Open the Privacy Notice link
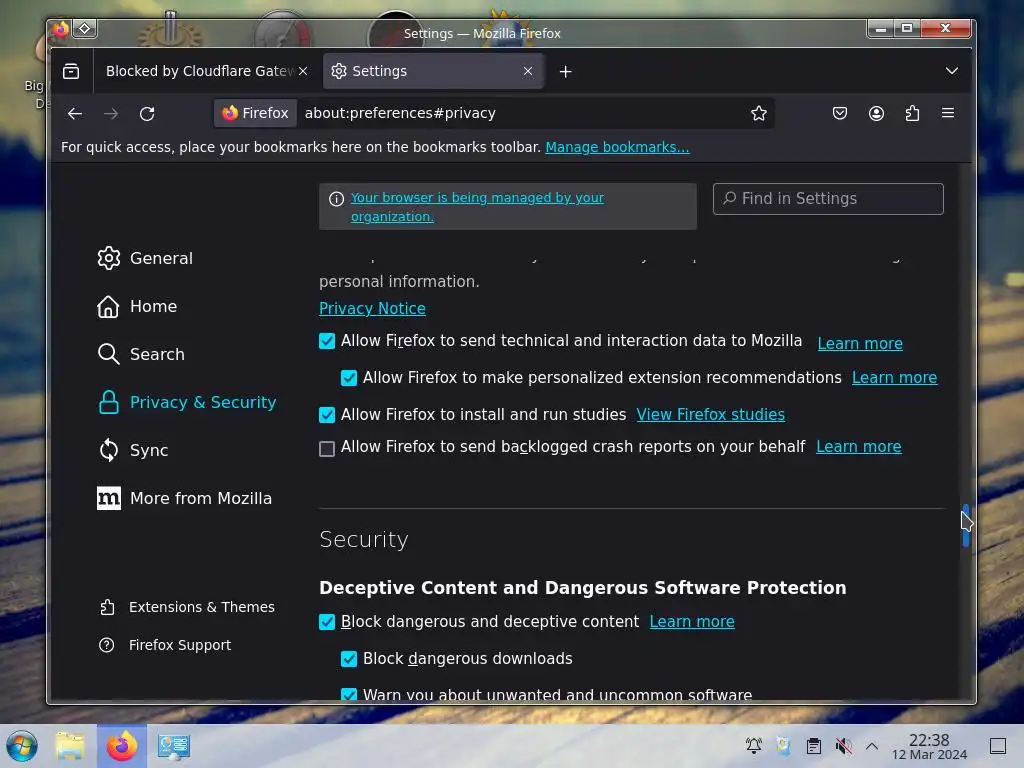 [x=372, y=308]
